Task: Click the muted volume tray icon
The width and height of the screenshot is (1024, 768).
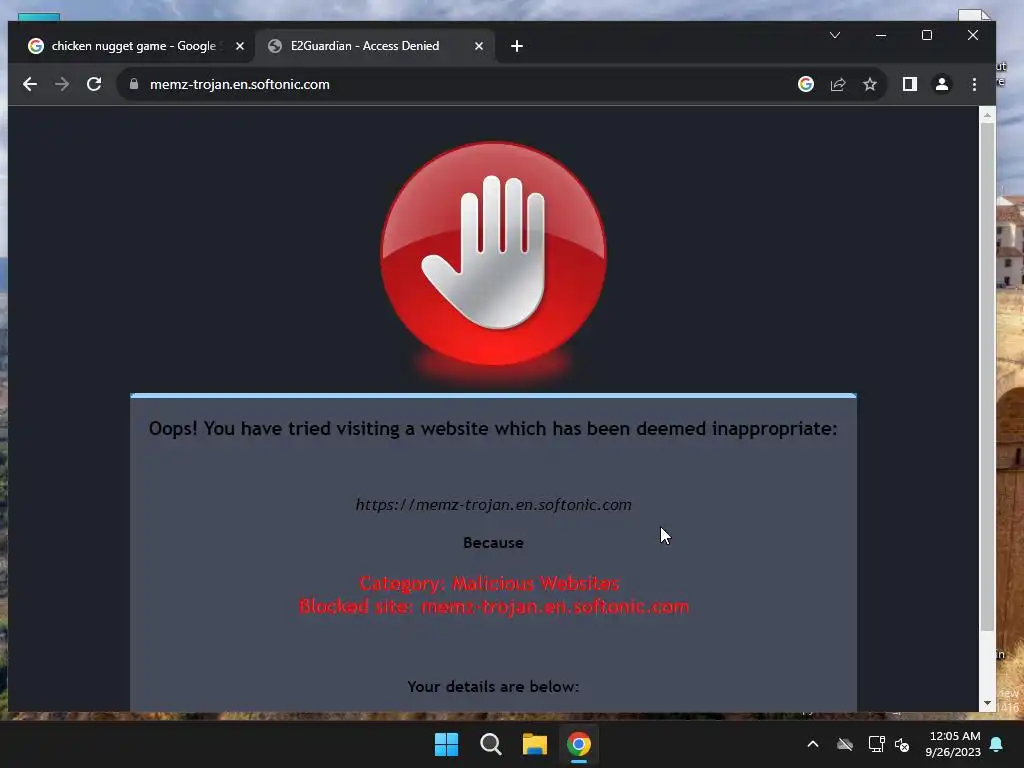Action: [903, 744]
